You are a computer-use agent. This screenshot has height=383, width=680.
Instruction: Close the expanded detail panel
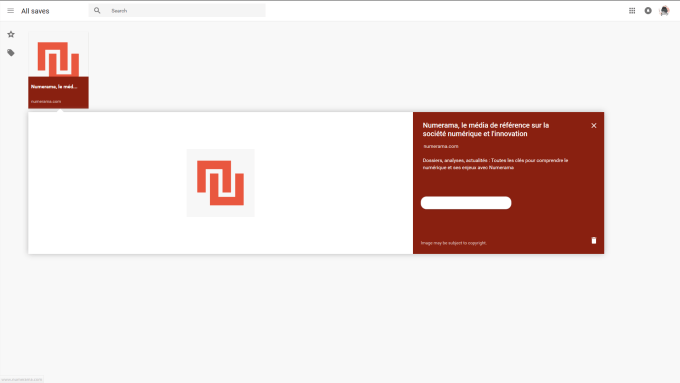click(x=594, y=125)
